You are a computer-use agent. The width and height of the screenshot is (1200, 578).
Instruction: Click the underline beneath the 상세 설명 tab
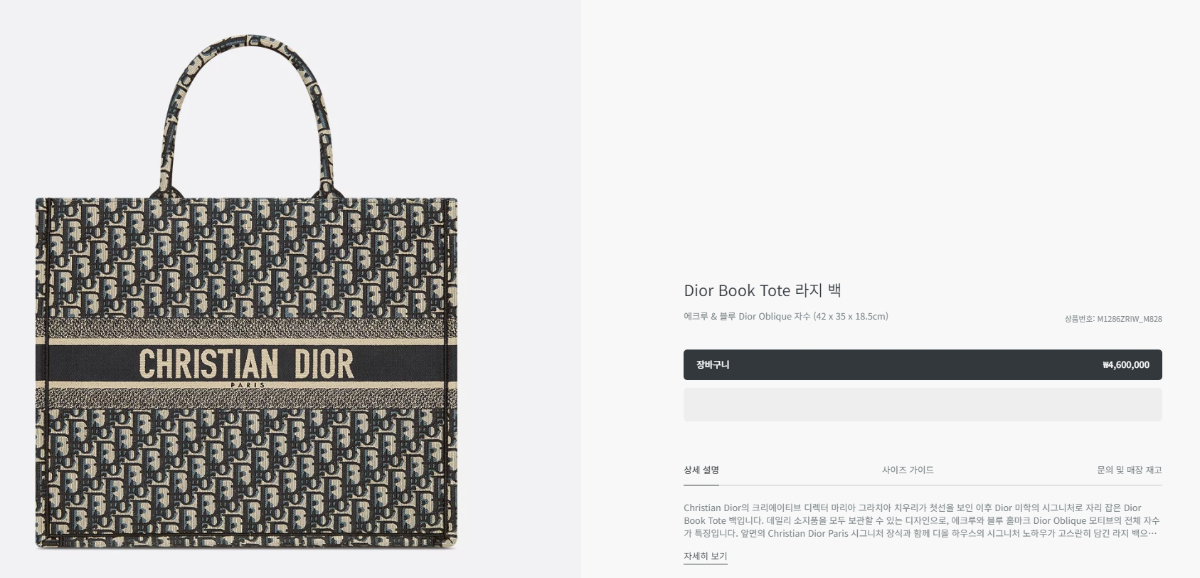point(701,485)
